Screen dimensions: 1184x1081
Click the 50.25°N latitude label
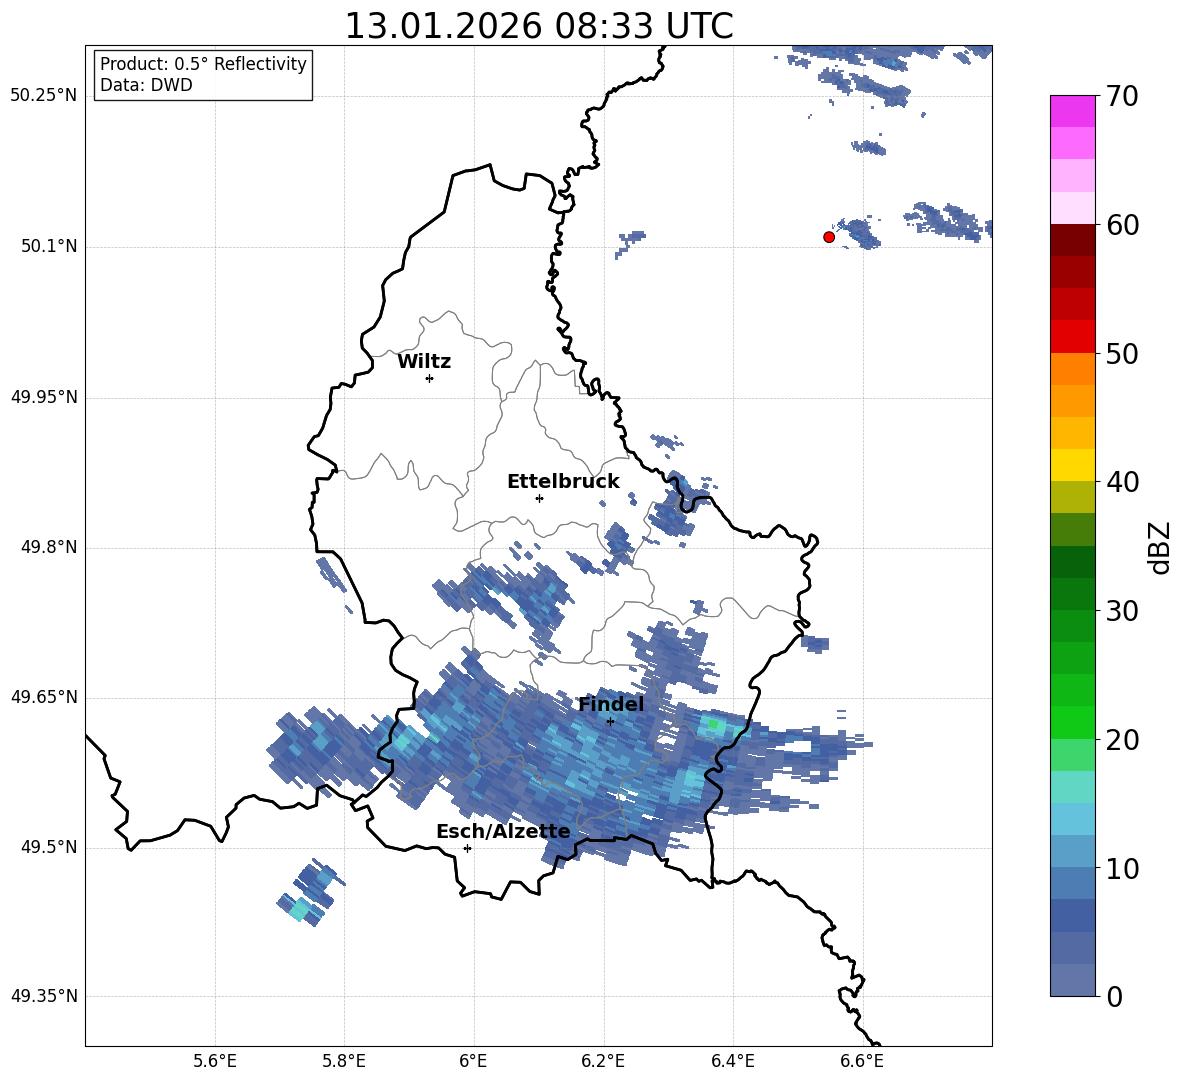(x=44, y=96)
